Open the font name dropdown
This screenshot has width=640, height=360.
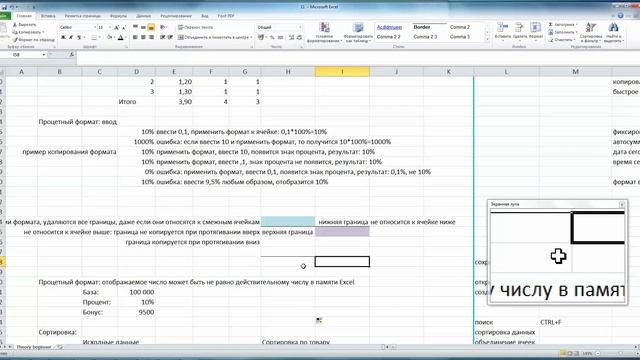(95, 27)
